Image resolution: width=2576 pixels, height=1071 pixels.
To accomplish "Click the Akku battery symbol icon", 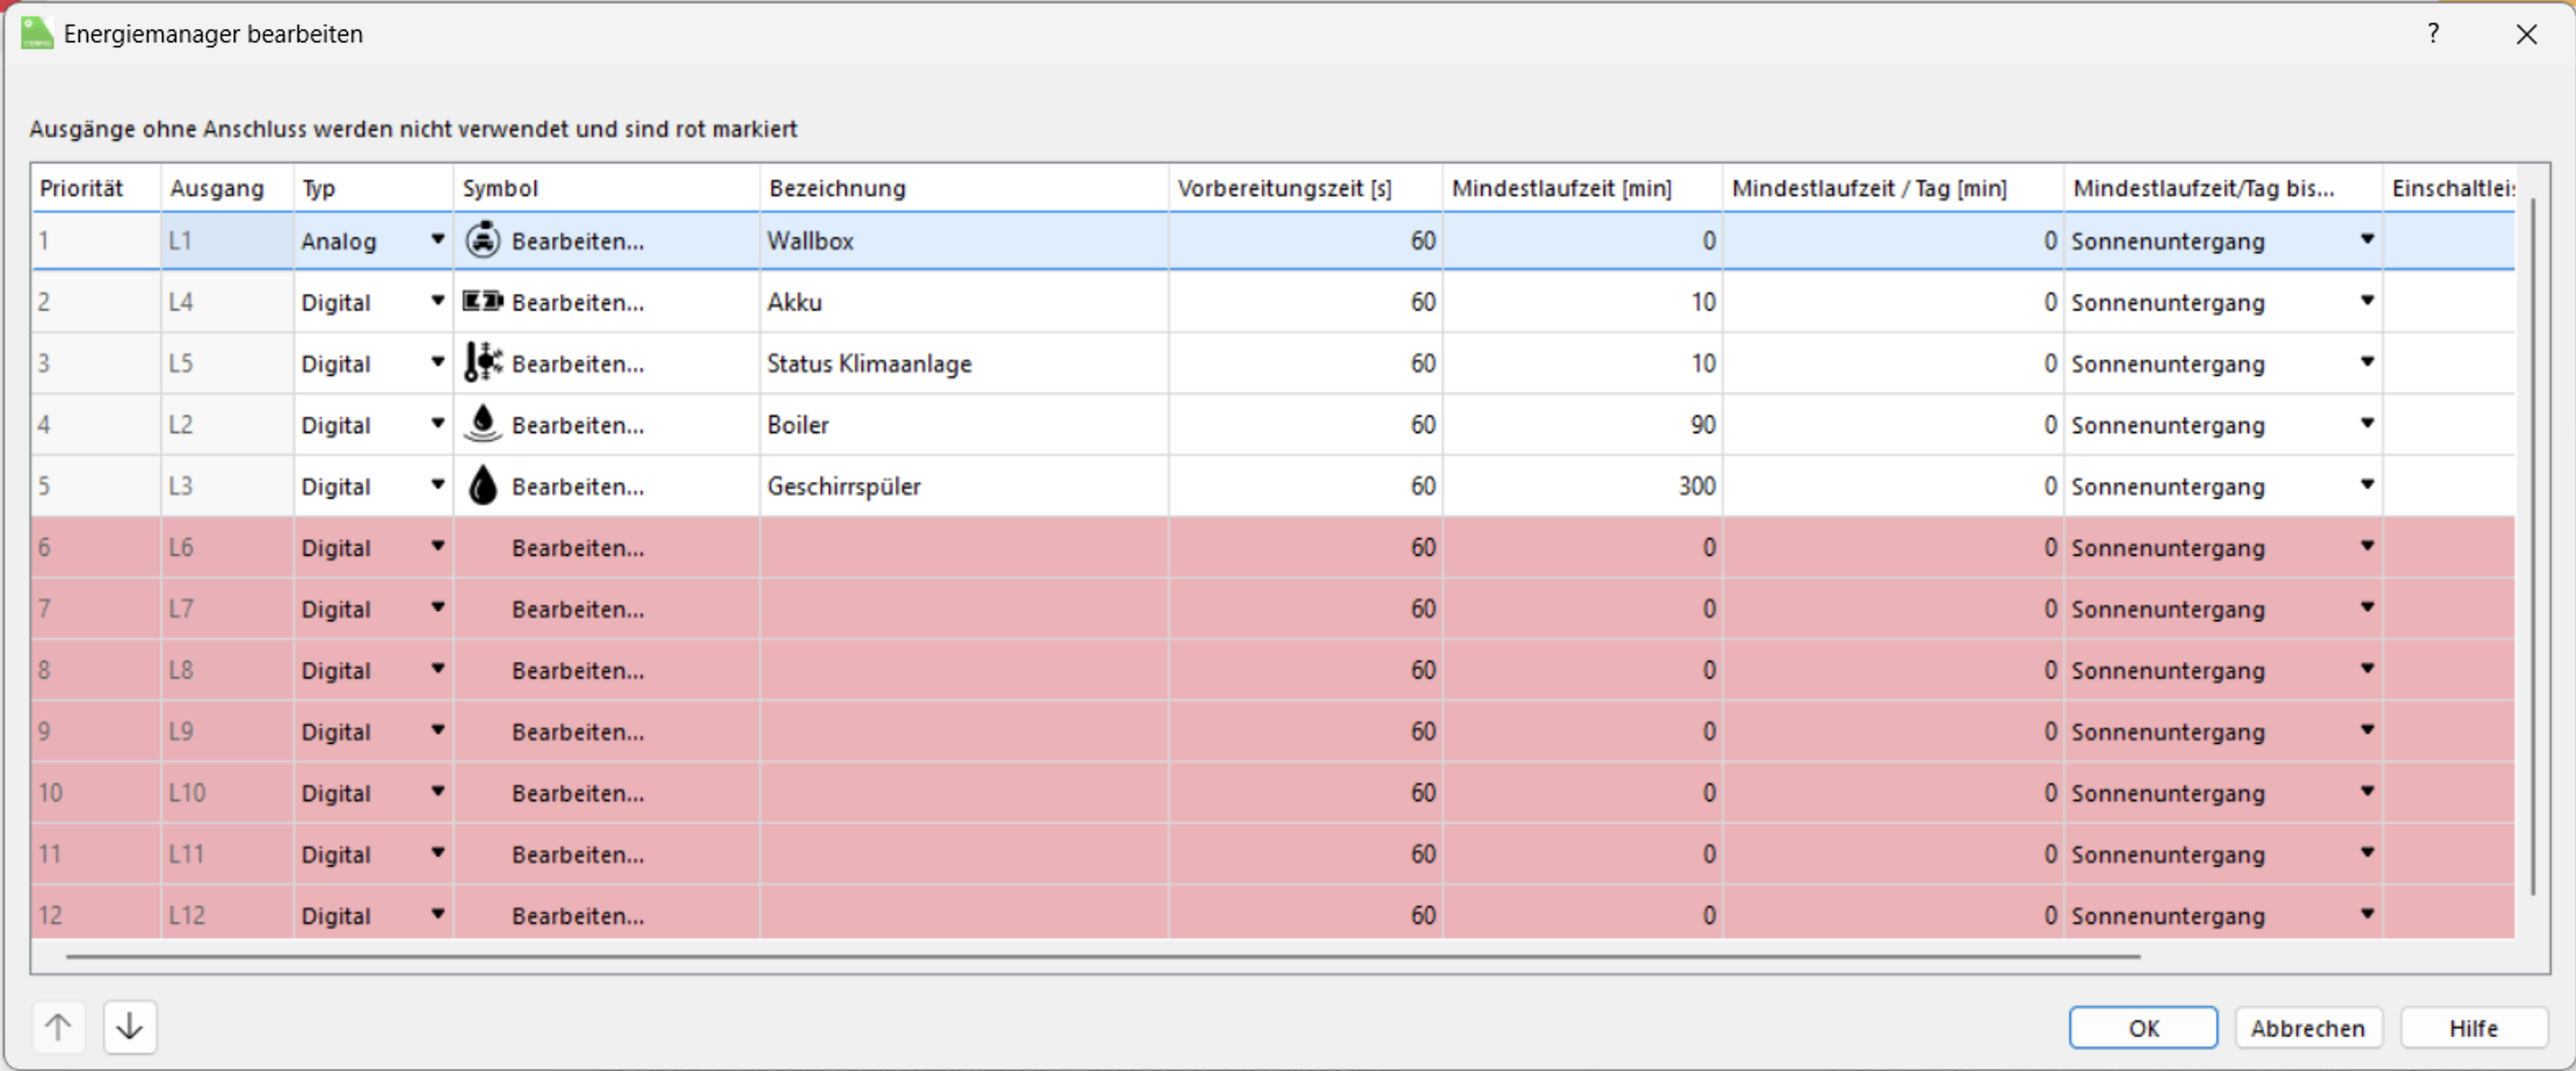I will pos(483,301).
